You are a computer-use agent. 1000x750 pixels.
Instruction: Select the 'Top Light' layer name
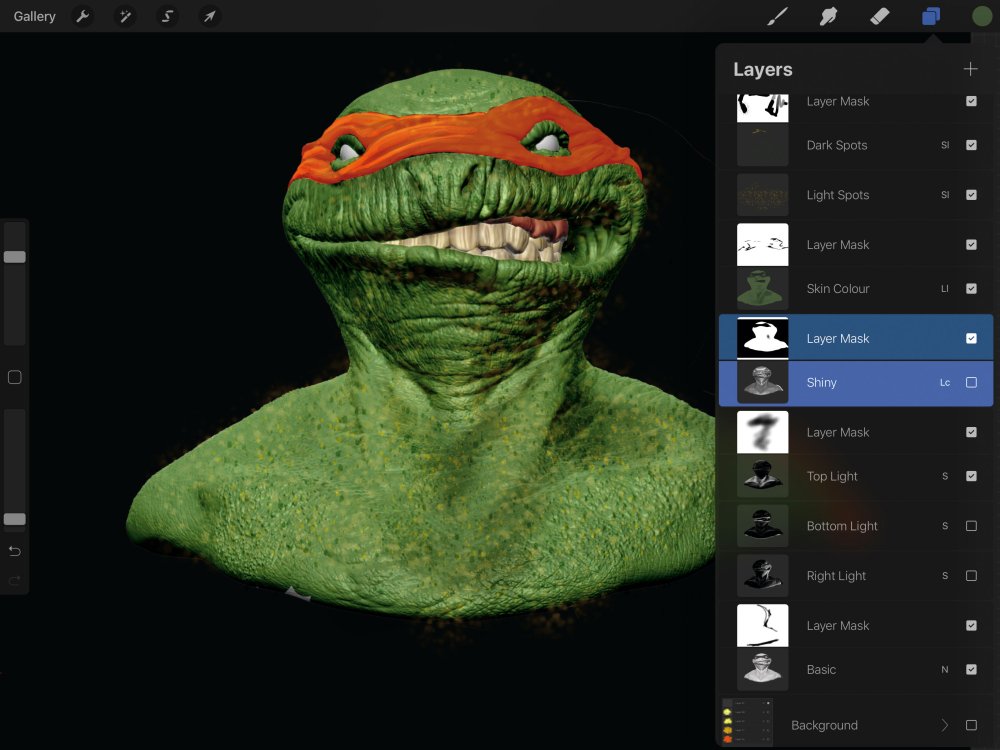[x=832, y=476]
